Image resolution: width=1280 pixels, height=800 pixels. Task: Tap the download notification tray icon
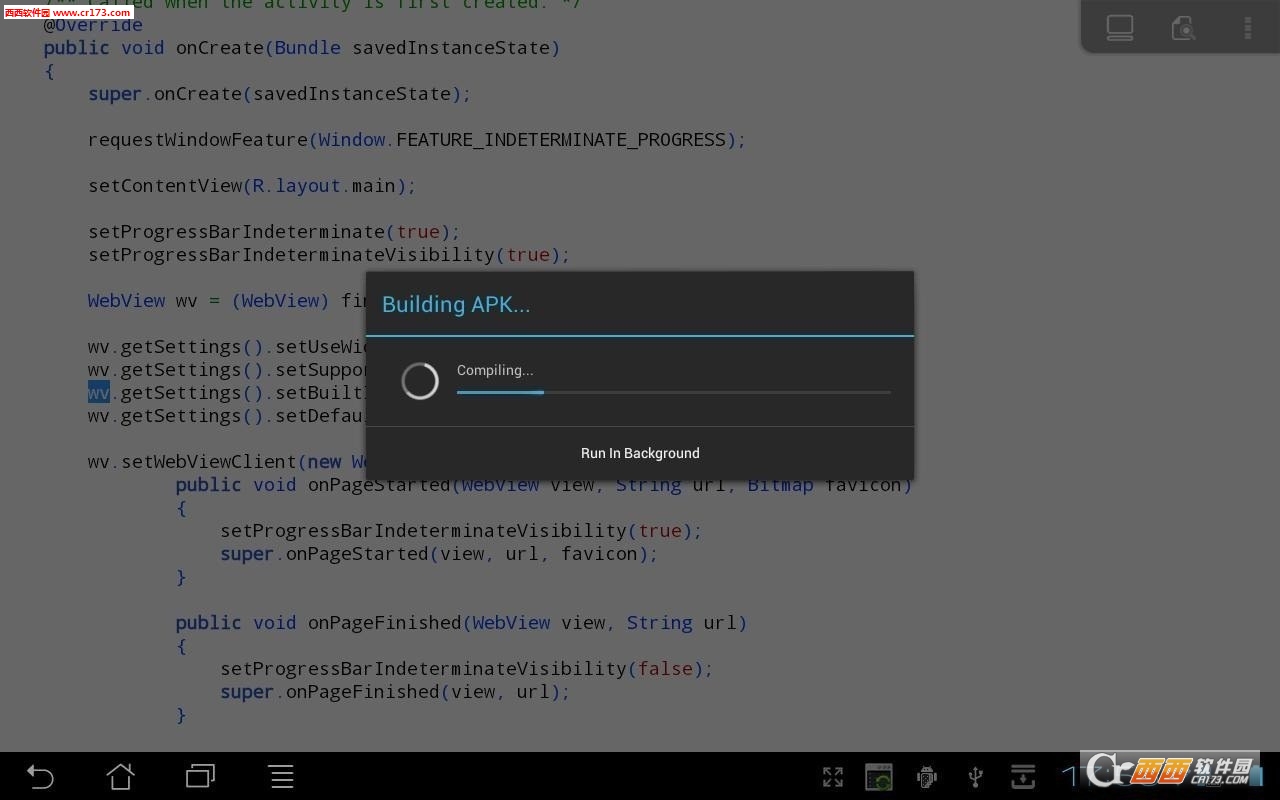point(1023,777)
